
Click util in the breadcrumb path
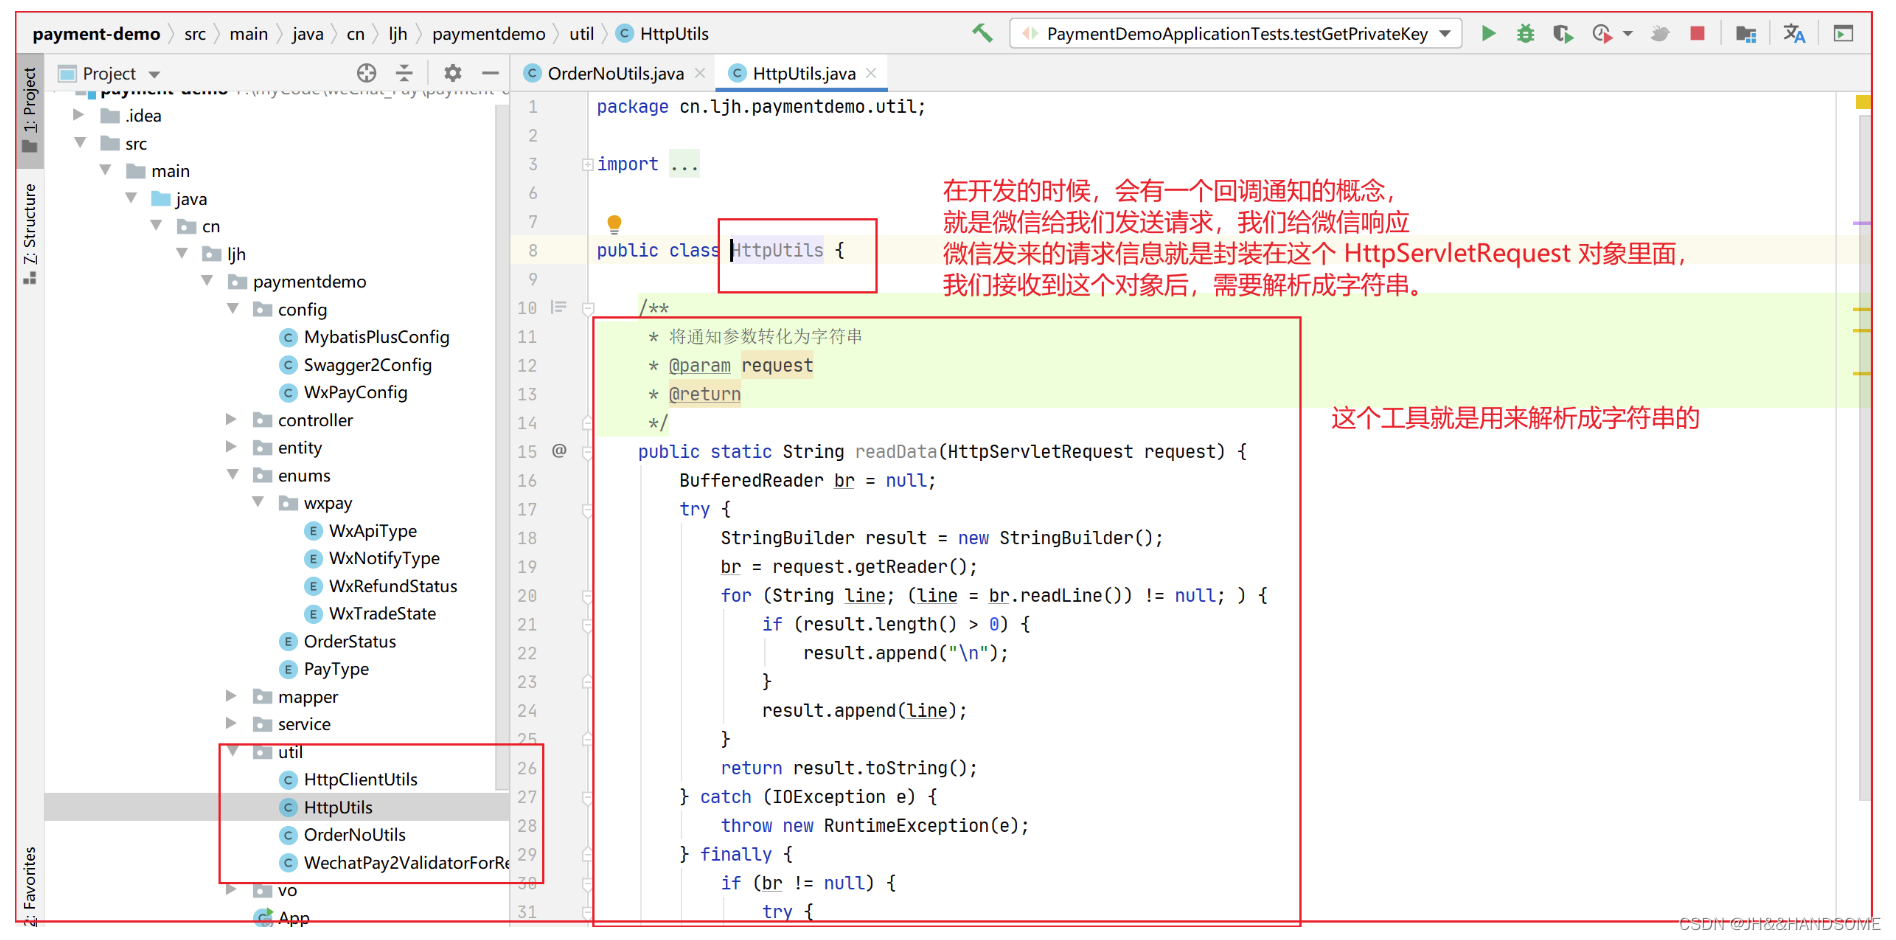(582, 34)
